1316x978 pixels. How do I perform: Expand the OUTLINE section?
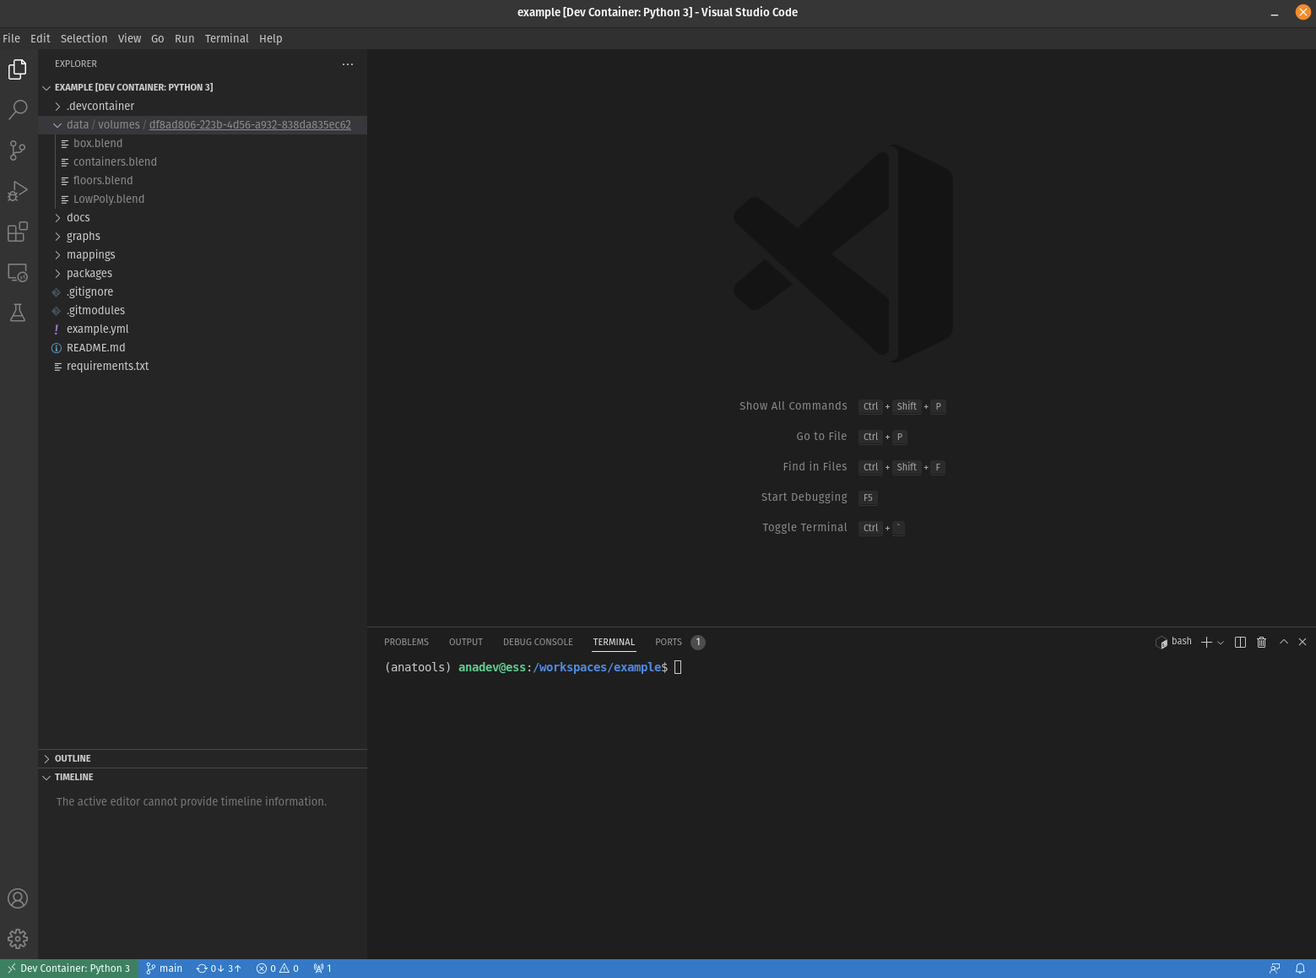coord(72,758)
